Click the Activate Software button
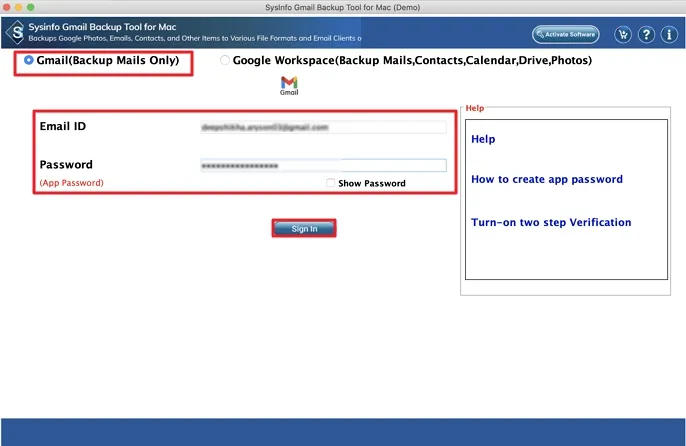 (565, 34)
